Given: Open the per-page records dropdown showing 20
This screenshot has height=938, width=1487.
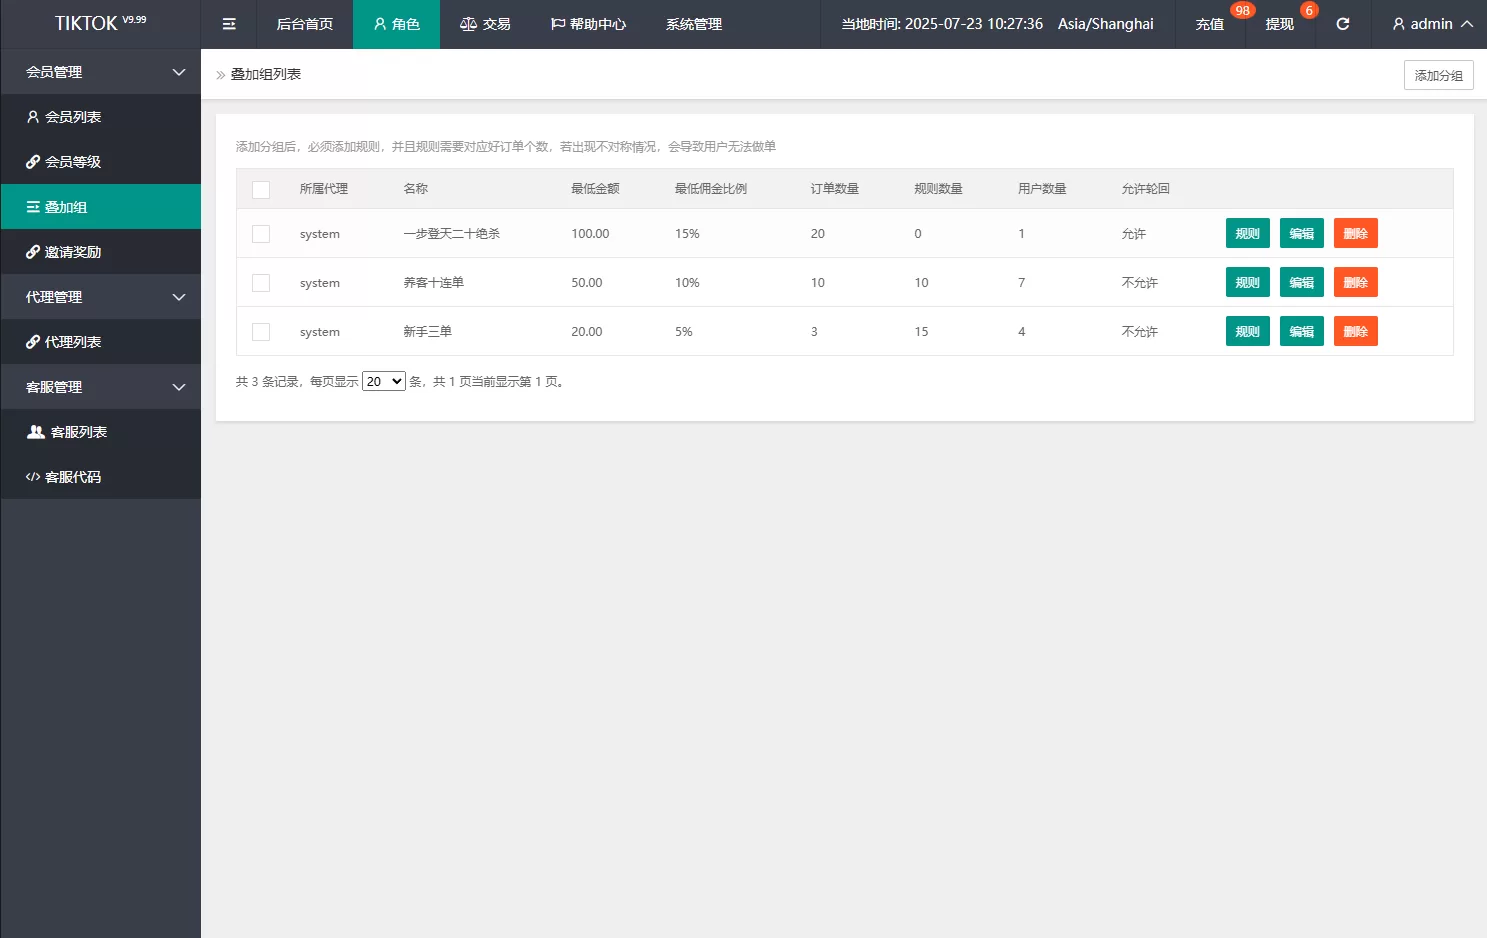Looking at the screenshot, I should click(383, 381).
